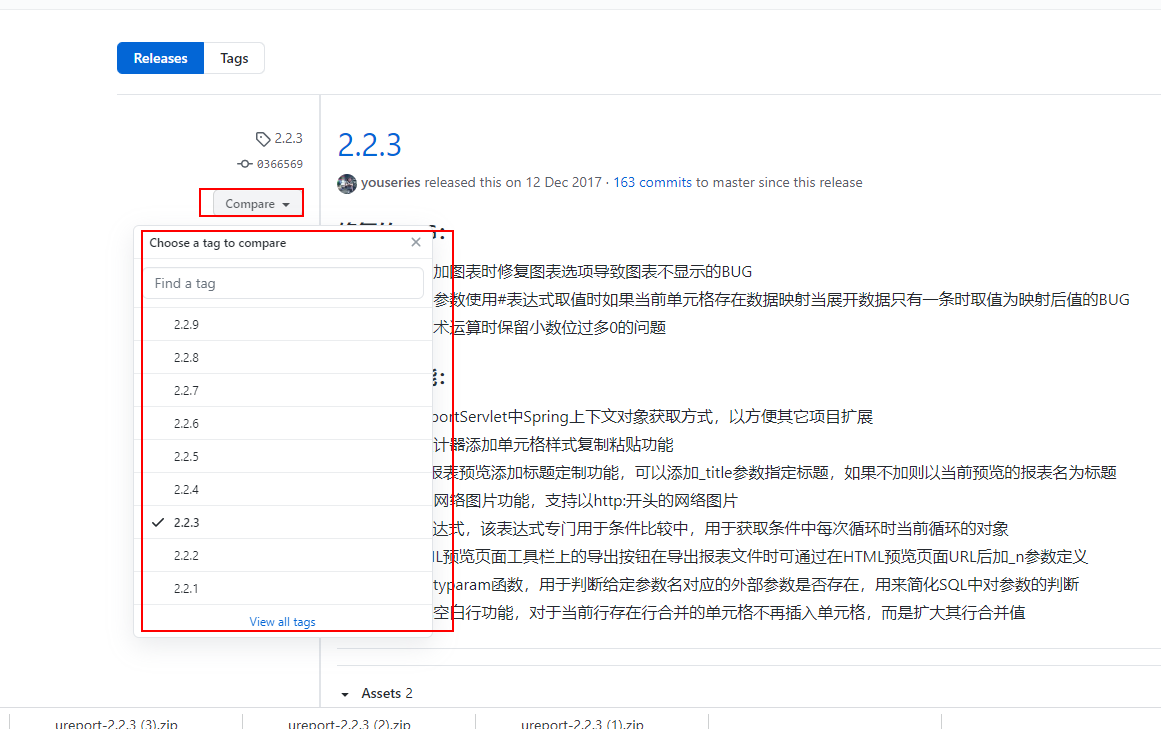
Task: Focus the Find a tag field
Action: (283, 283)
